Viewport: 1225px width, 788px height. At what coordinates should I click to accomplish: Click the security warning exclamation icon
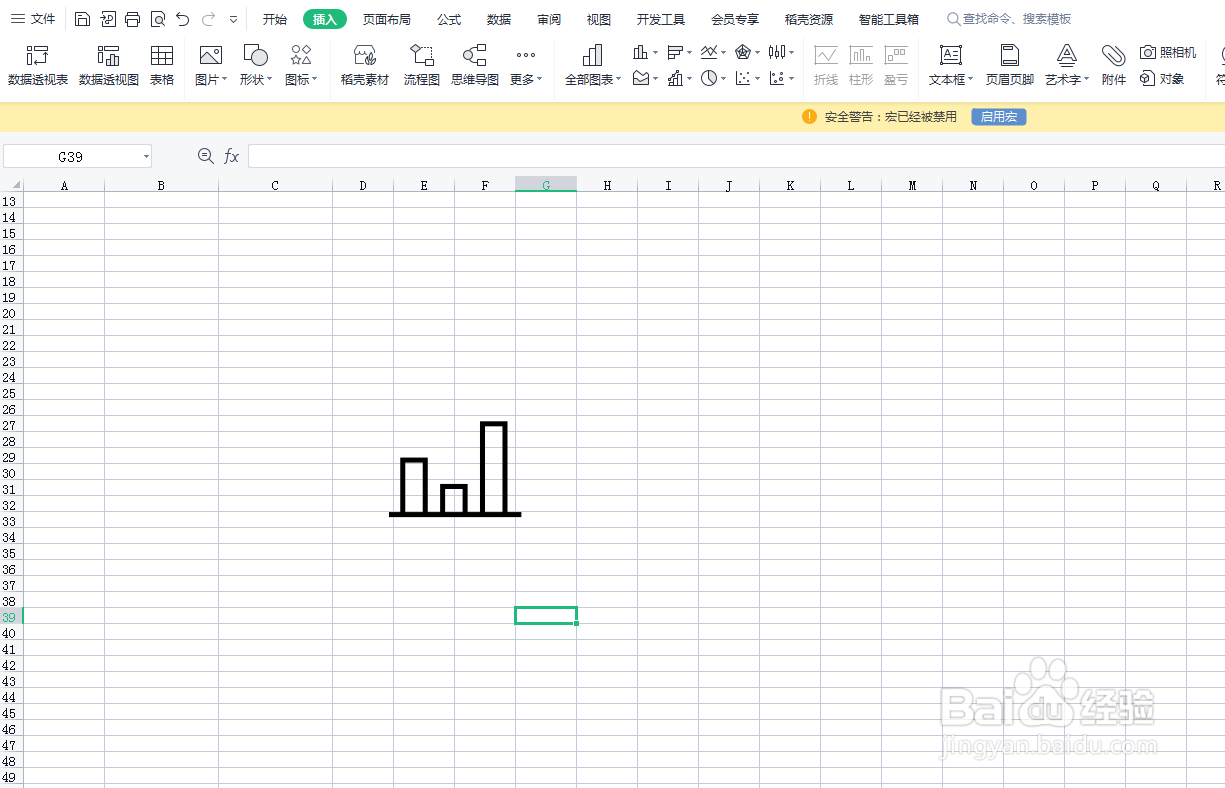(x=810, y=117)
